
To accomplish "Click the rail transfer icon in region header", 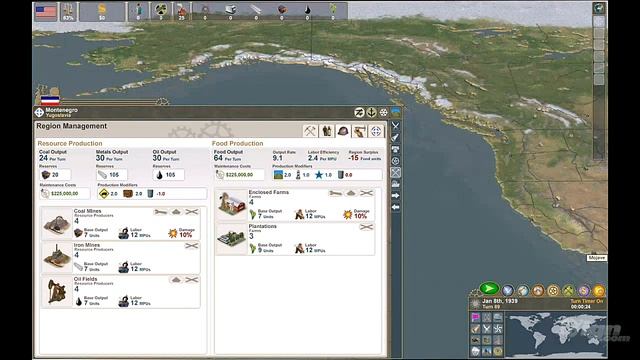I will [359, 112].
